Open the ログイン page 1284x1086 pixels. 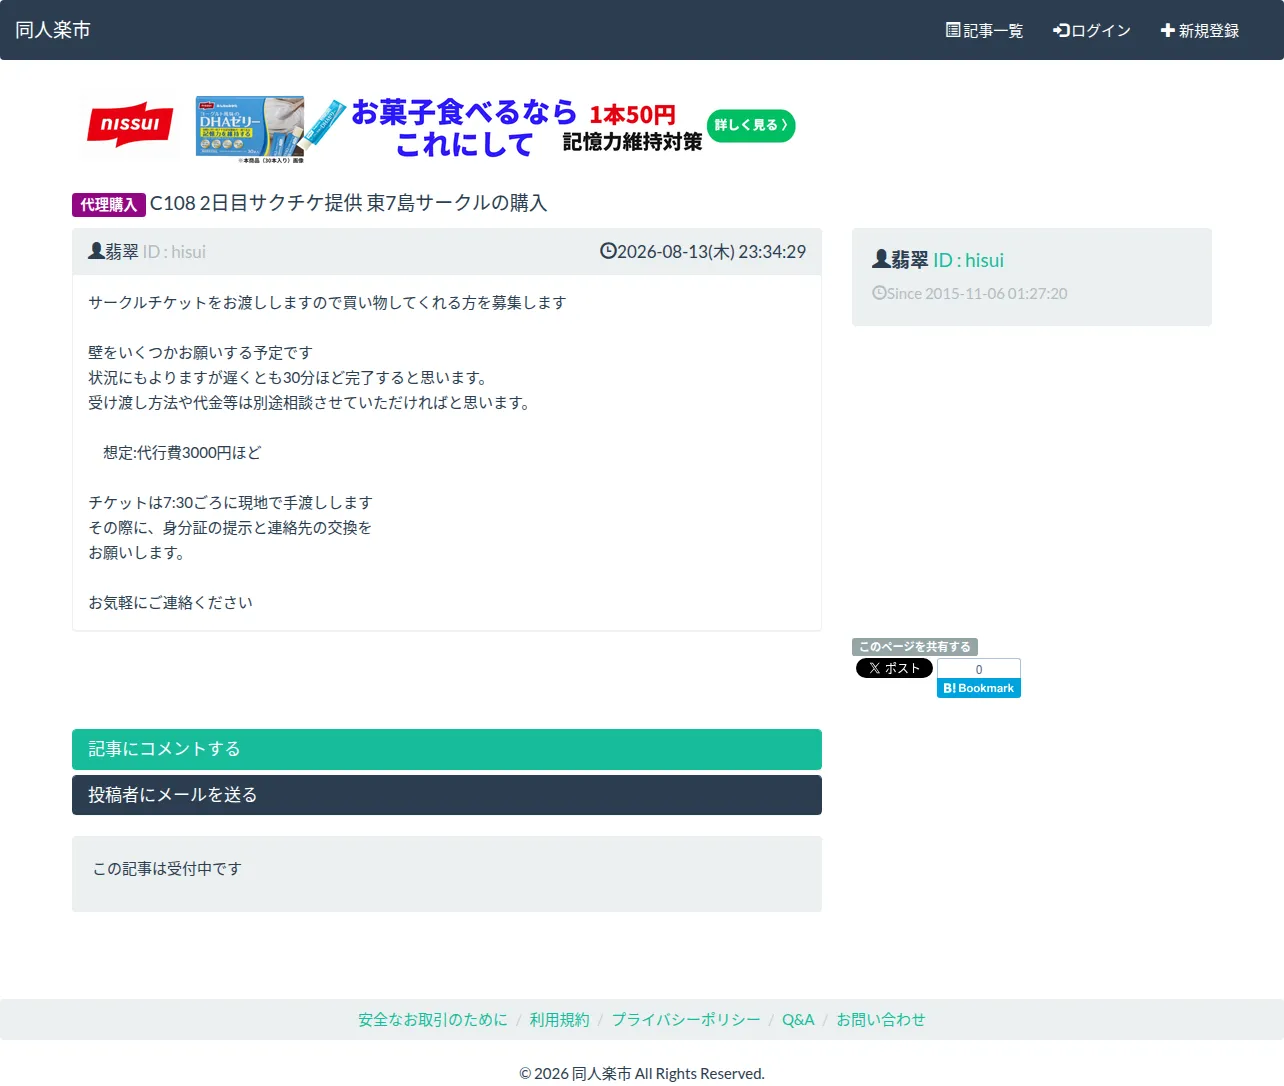click(1092, 30)
